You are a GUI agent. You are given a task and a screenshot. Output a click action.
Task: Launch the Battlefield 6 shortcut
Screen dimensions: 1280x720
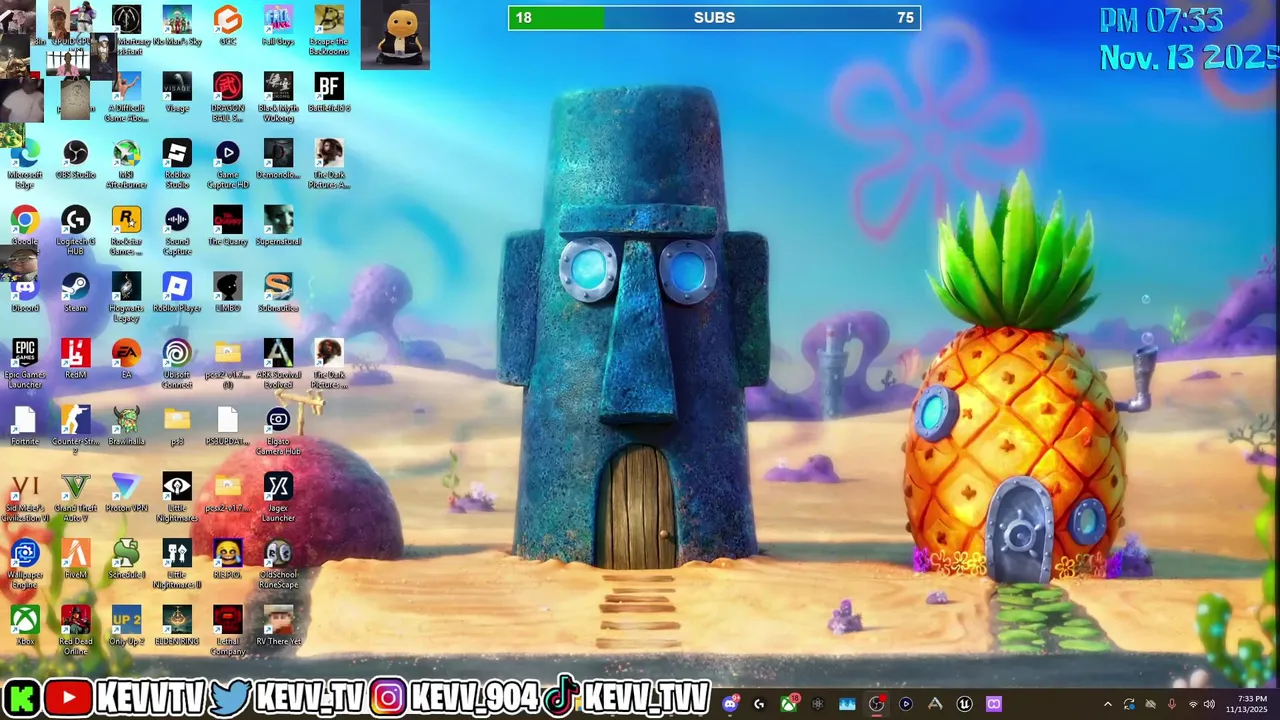(329, 93)
